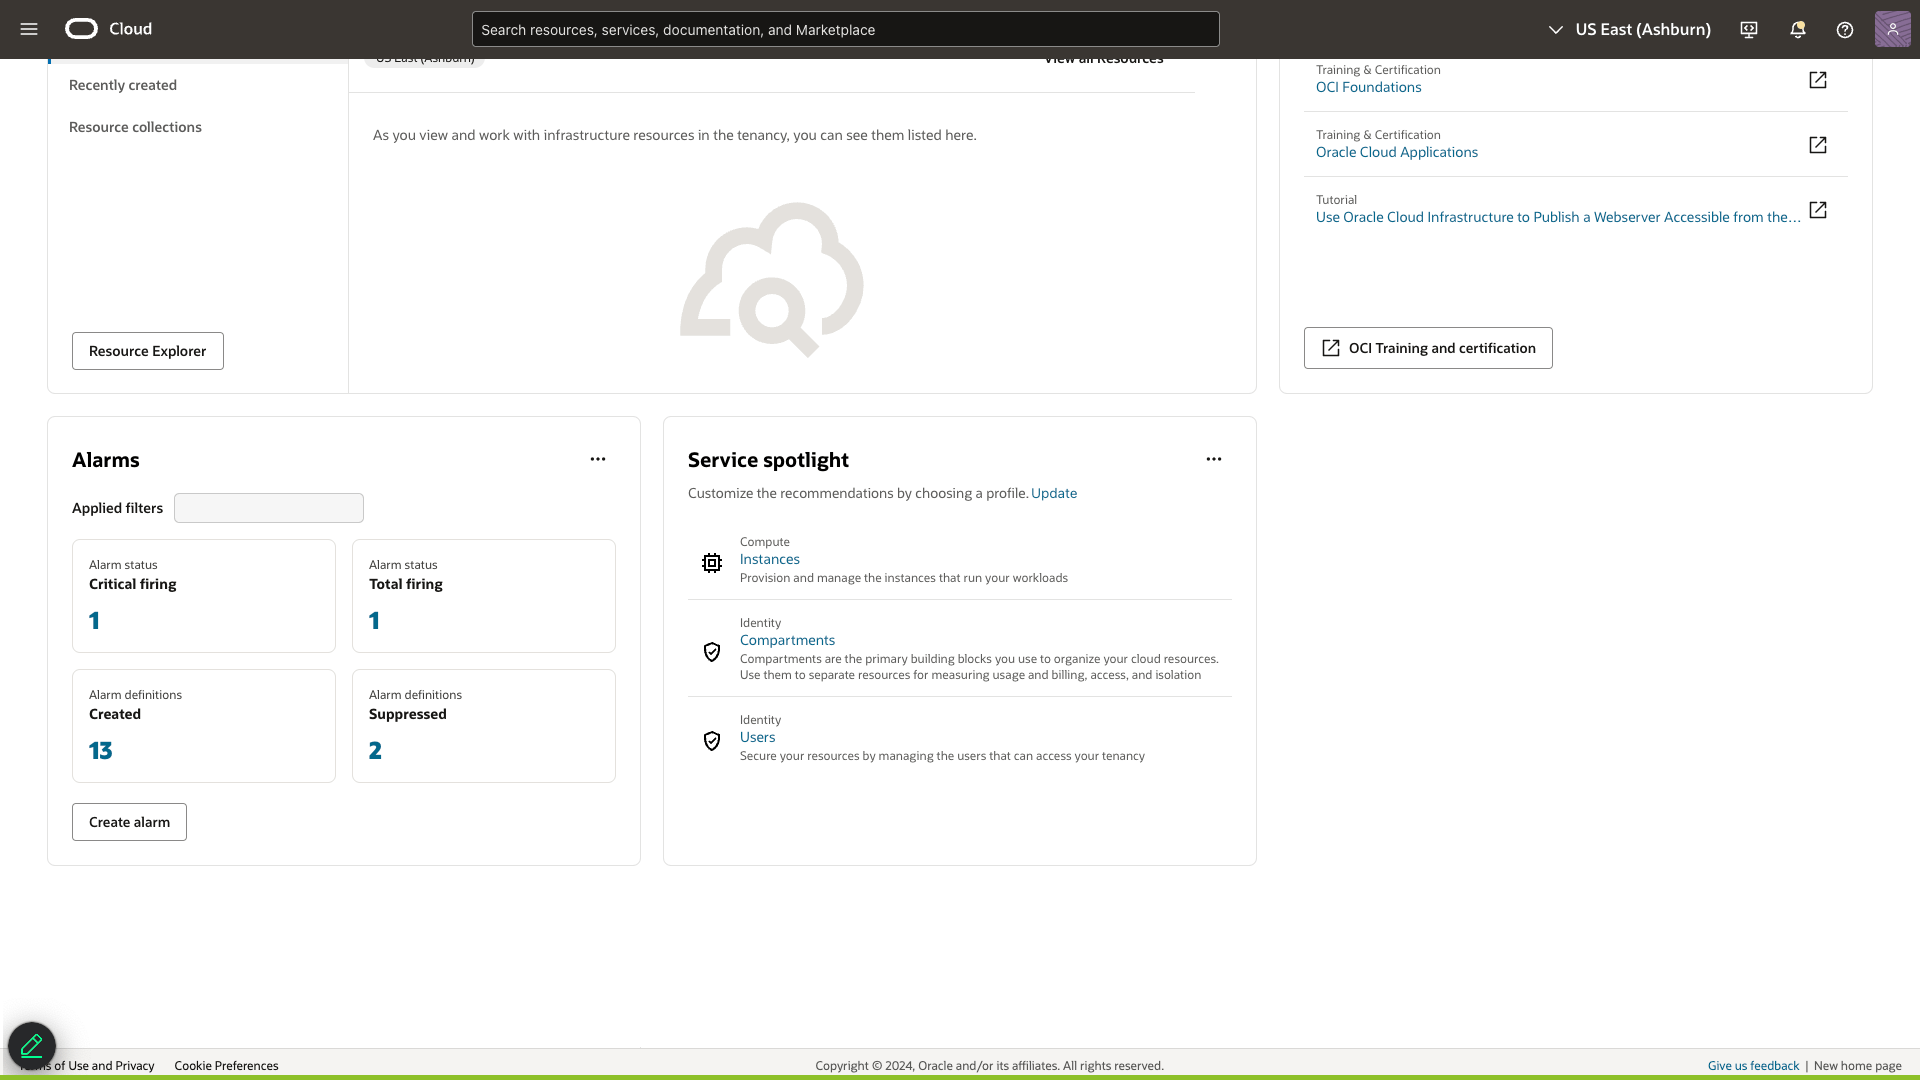Open OCI Foundations external link icon
The height and width of the screenshot is (1080, 1920).
[x=1818, y=80]
